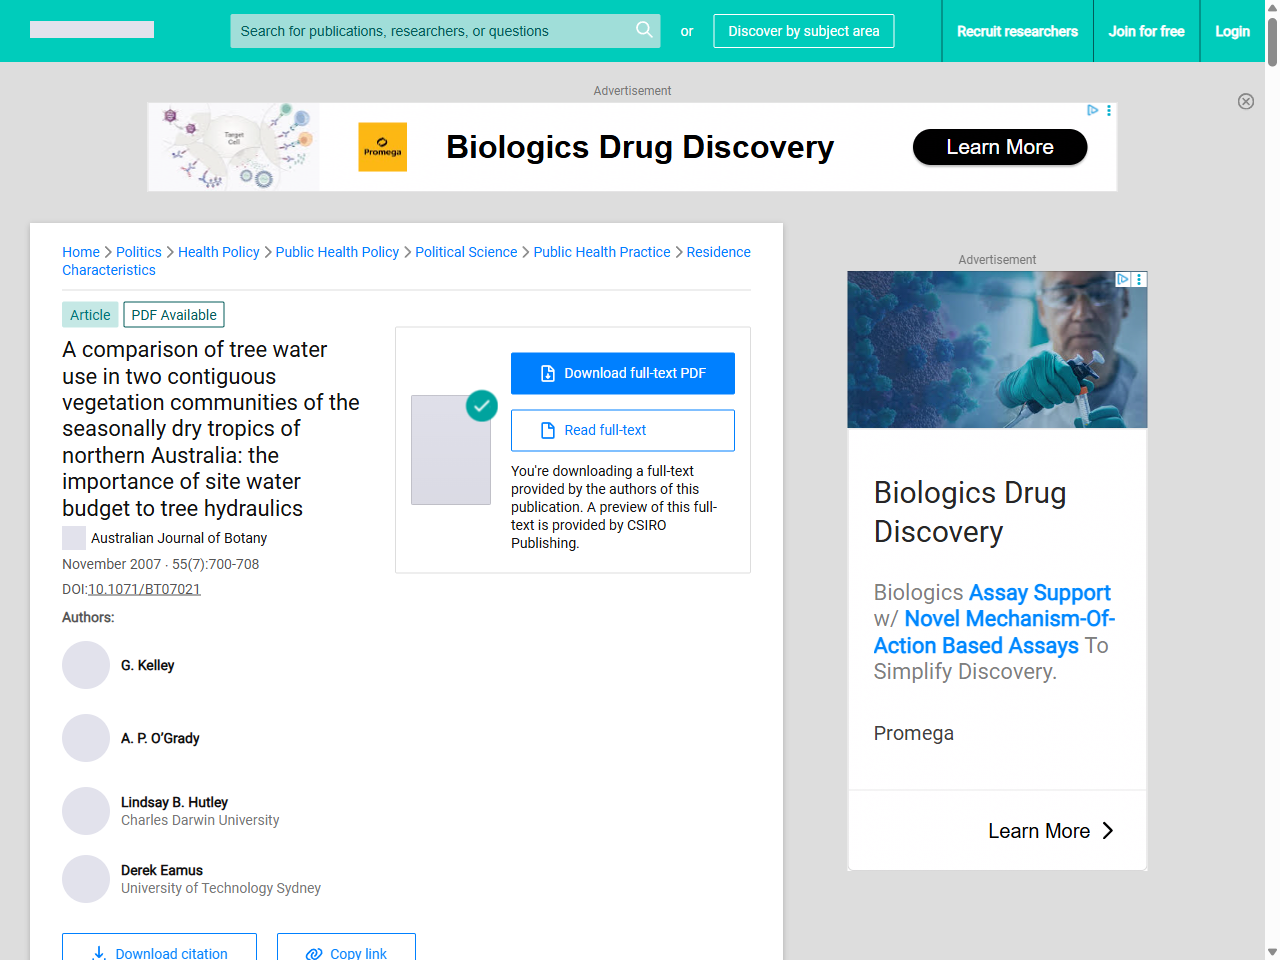Click the PDF Available tag
This screenshot has width=1280, height=960.
click(x=174, y=315)
